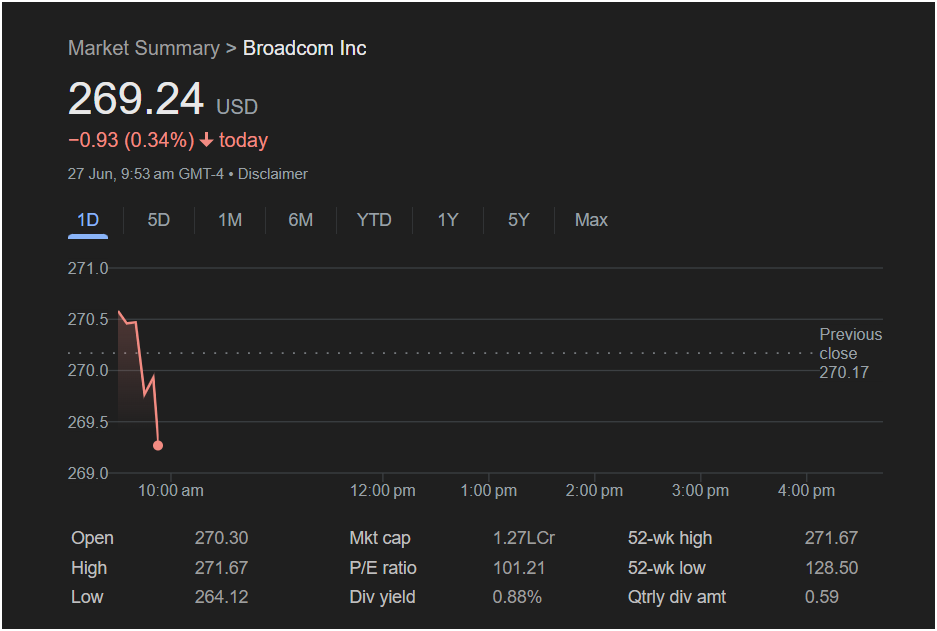937x631 pixels.
Task: Open the Market Summary breadcrumb link
Action: (144, 48)
